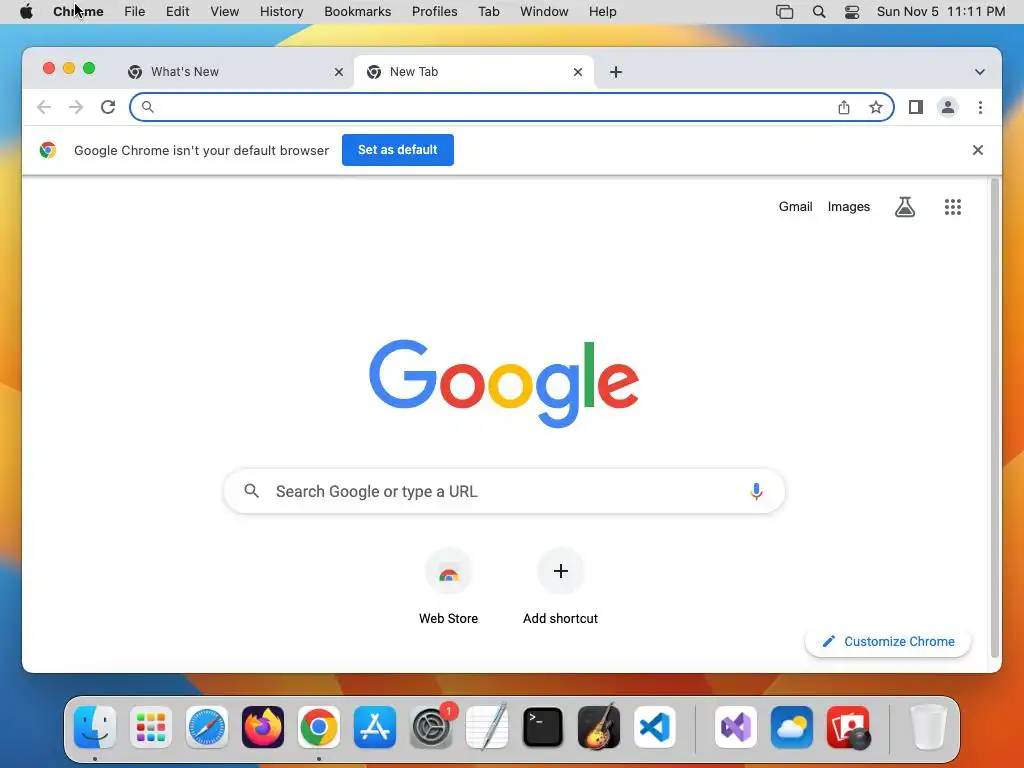Open the profile avatar menu
The height and width of the screenshot is (768, 1024).
948,107
